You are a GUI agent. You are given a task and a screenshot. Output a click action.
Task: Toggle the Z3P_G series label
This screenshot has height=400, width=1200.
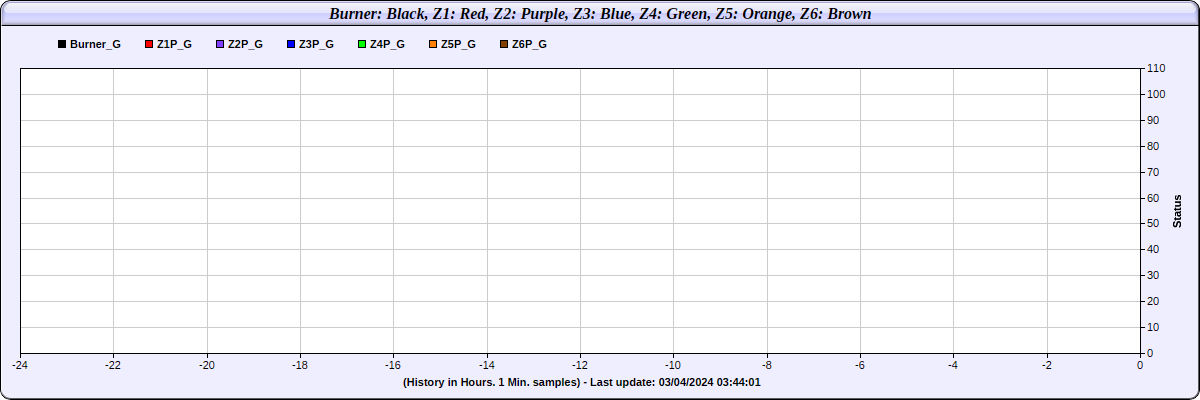point(316,45)
